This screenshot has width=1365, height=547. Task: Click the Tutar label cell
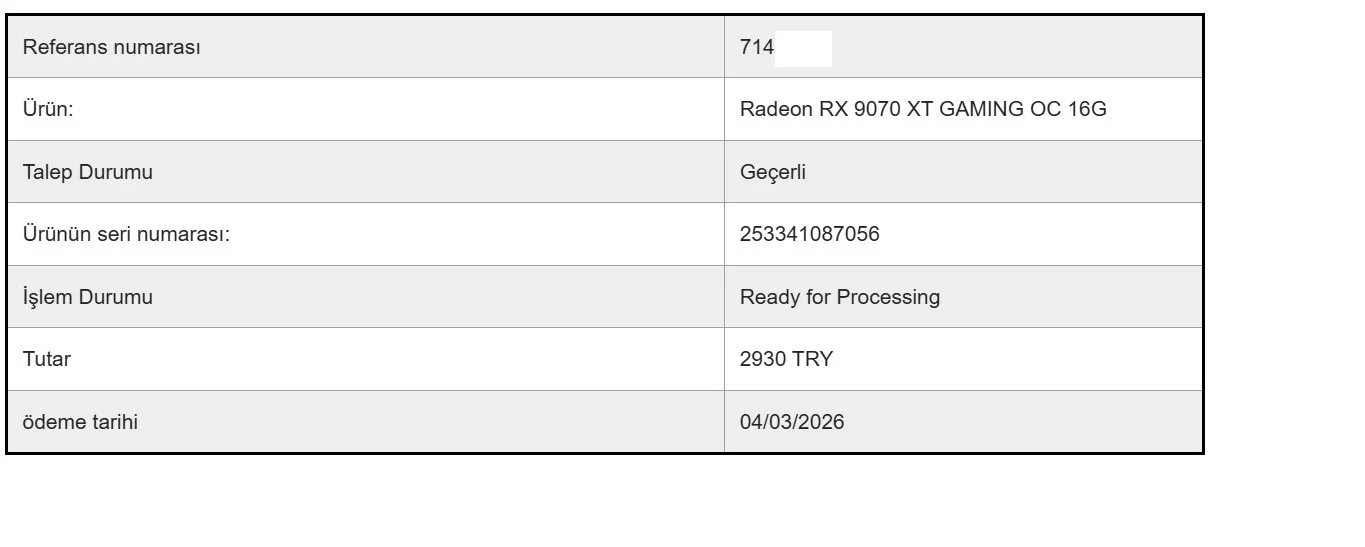[x=366, y=359]
